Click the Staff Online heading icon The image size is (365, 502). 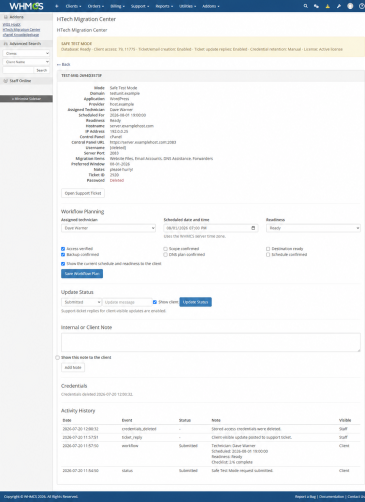tap(6, 81)
